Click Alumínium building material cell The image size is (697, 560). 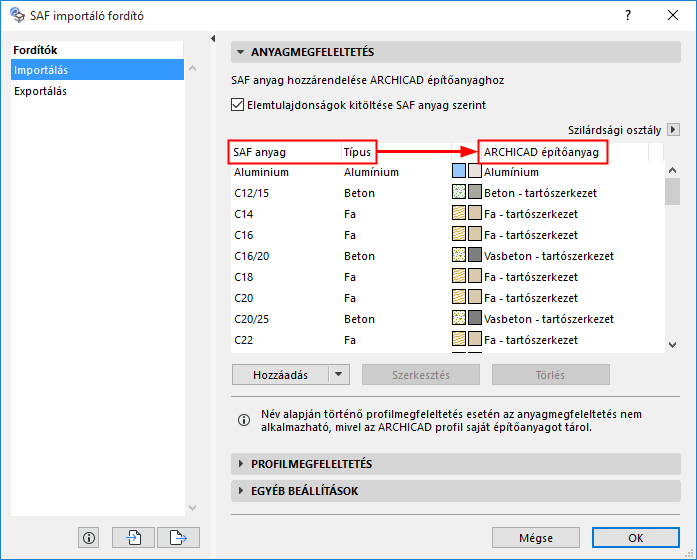pyautogui.click(x=511, y=172)
